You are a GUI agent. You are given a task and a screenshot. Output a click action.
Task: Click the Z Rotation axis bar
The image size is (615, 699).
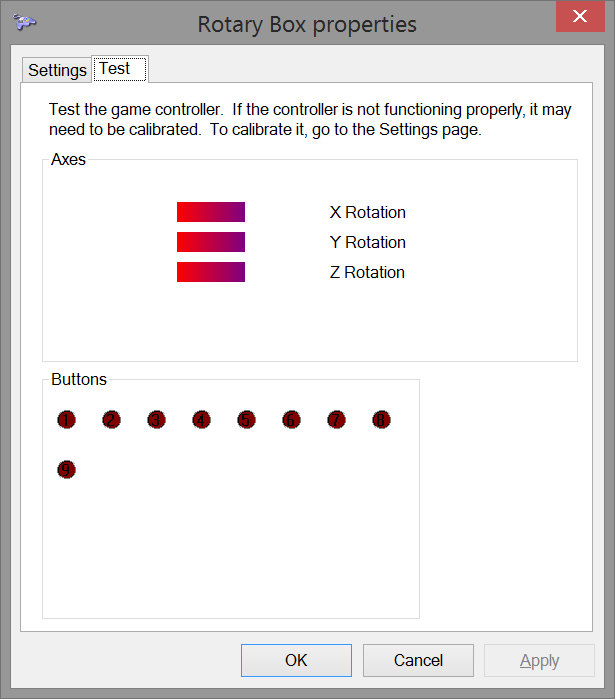(211, 272)
